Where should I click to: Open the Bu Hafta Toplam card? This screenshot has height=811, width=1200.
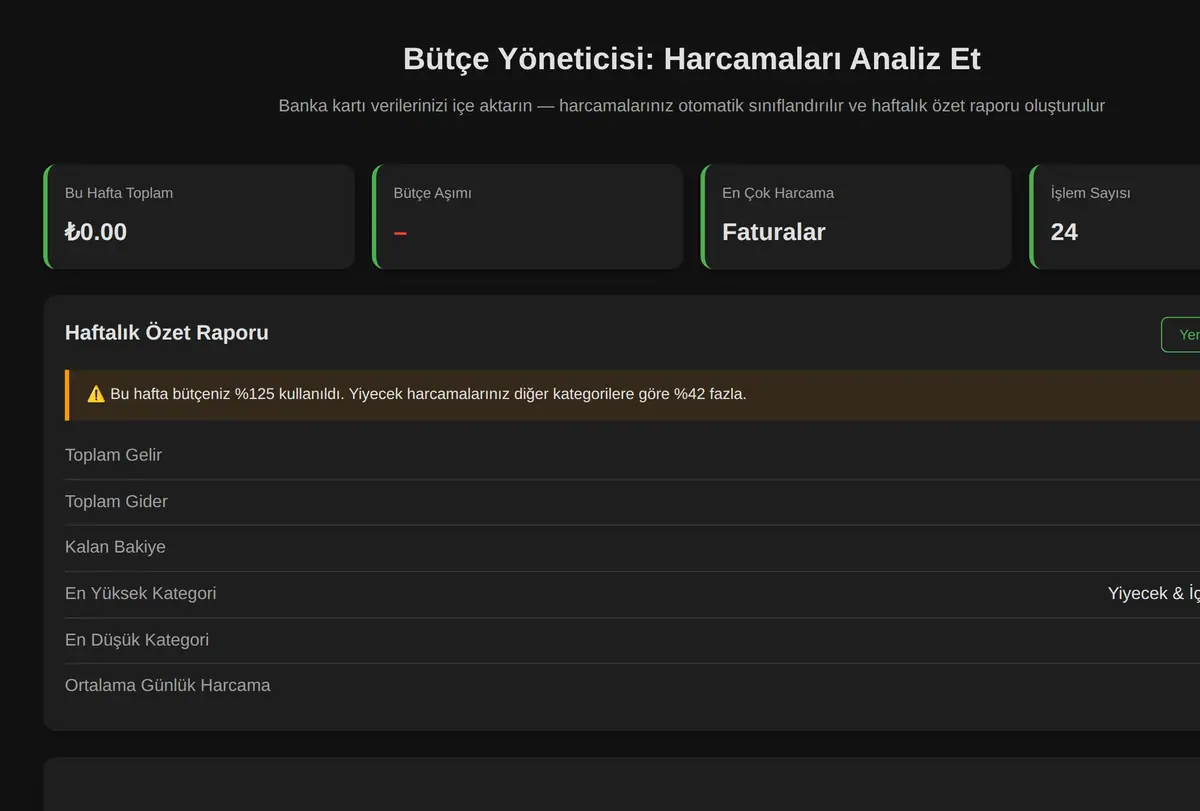click(199, 217)
